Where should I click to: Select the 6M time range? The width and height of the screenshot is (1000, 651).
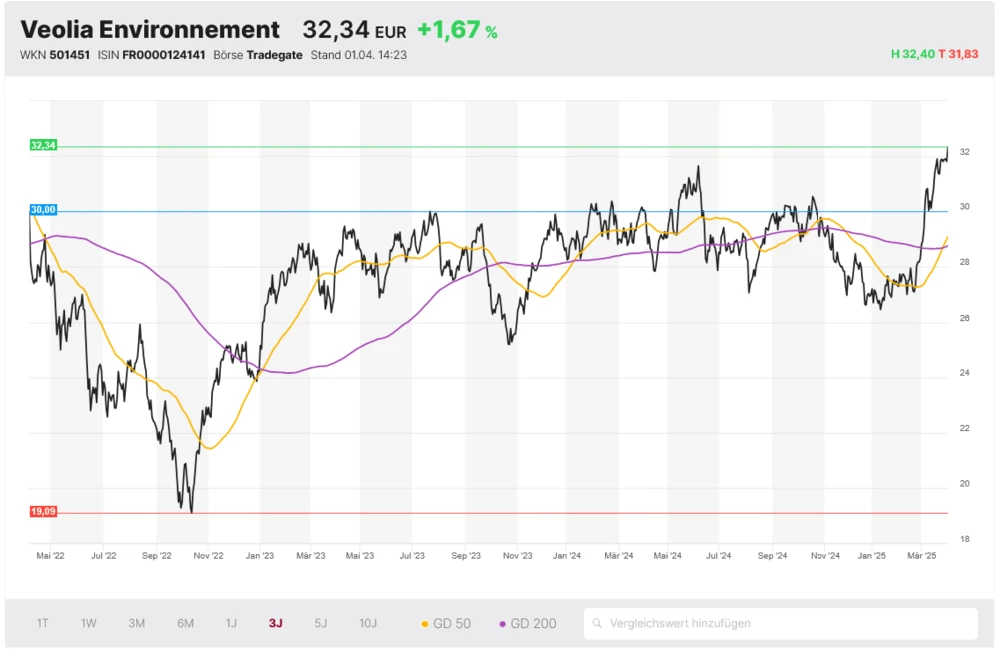(186, 623)
